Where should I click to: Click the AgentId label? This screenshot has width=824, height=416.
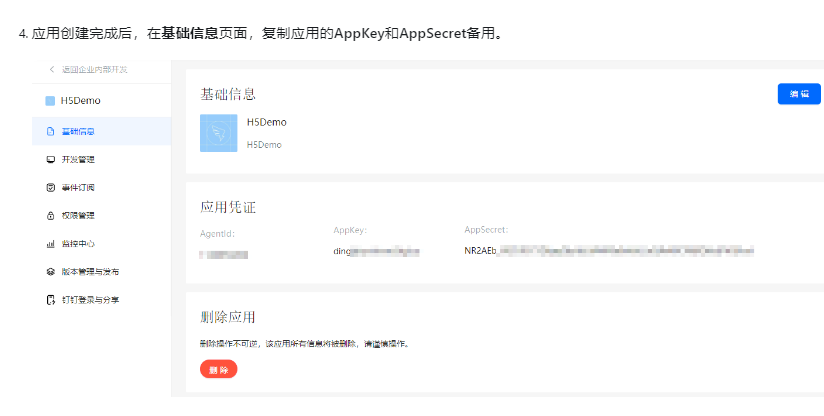tap(218, 234)
